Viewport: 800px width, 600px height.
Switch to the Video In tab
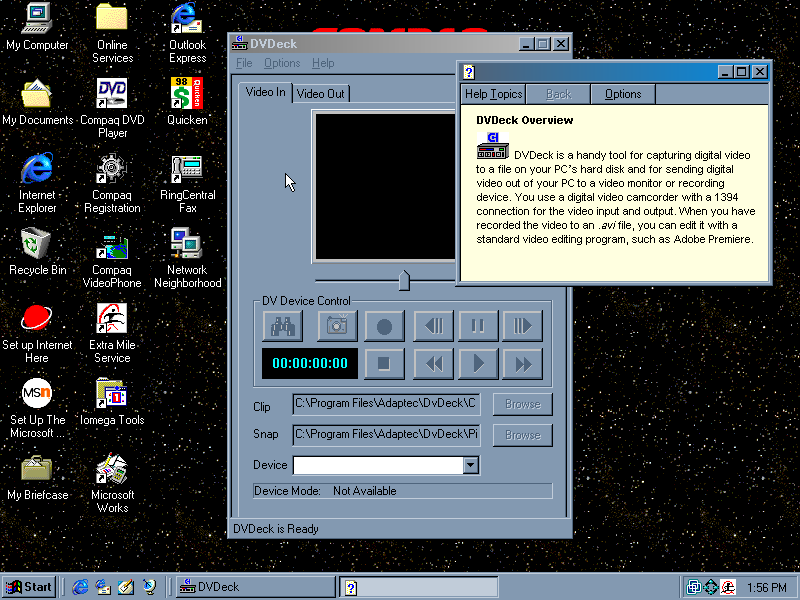265,92
